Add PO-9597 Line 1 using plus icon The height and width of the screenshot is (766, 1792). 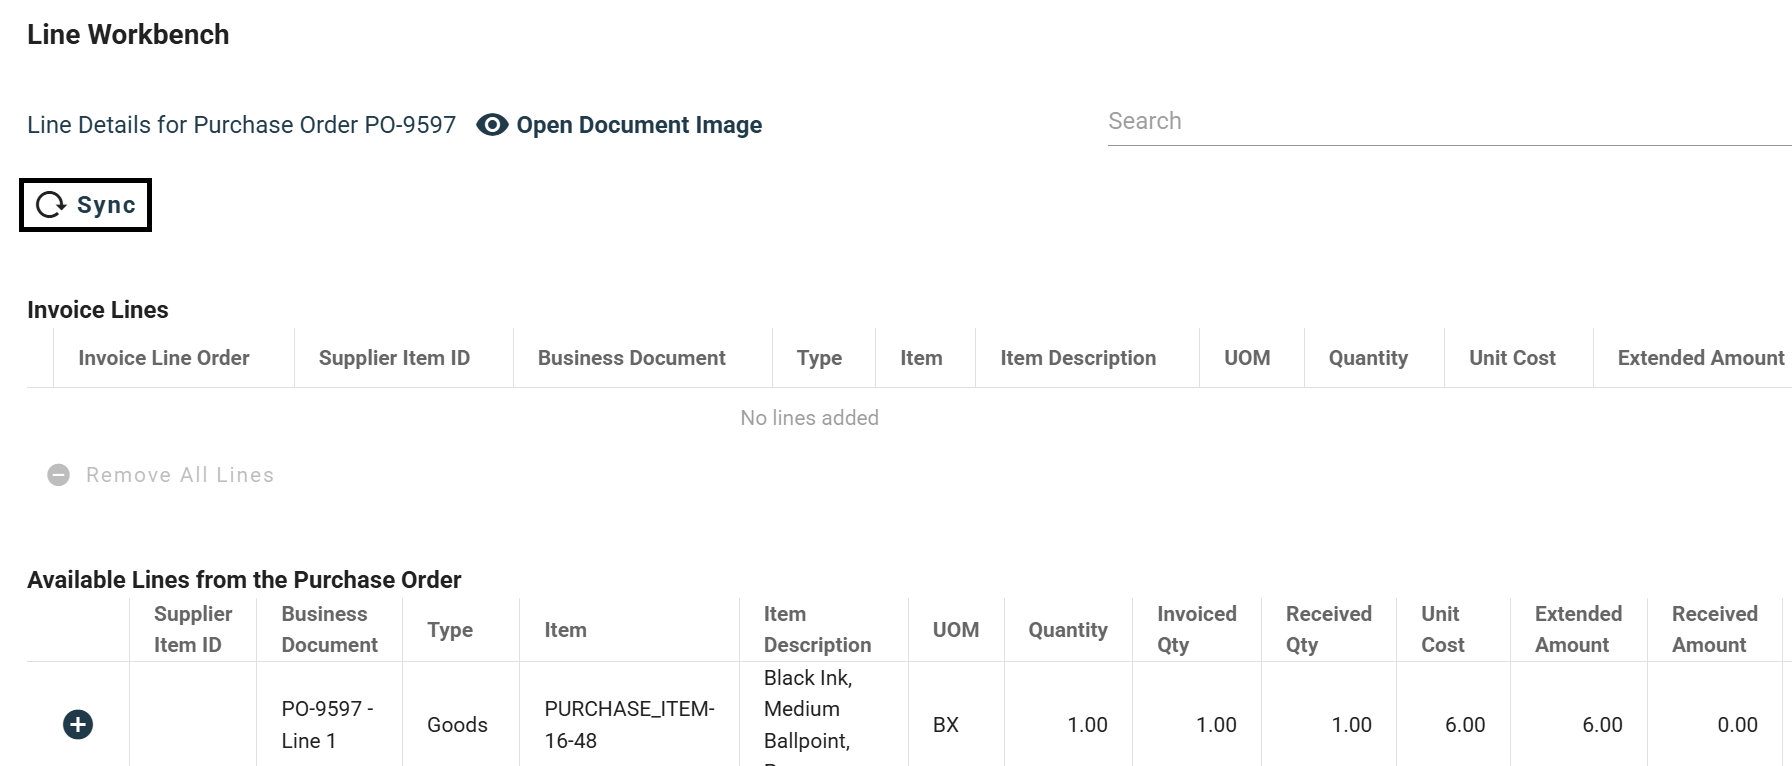(78, 724)
